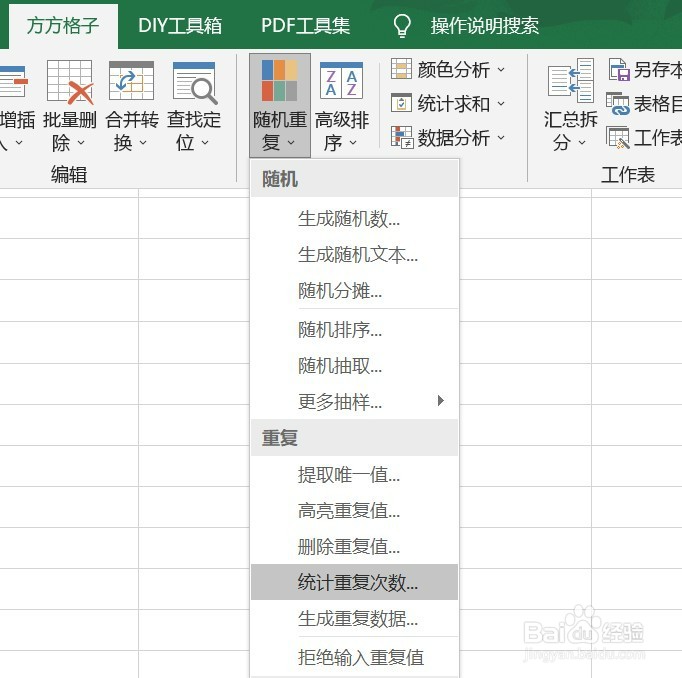Click the 批量删除 table delete icon
The width and height of the screenshot is (682, 678).
tap(70, 82)
